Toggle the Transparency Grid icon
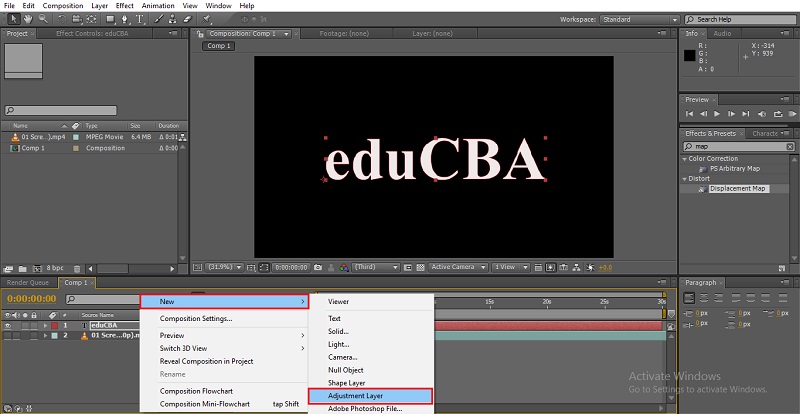Viewport: 800px width, 414px height. coord(420,267)
